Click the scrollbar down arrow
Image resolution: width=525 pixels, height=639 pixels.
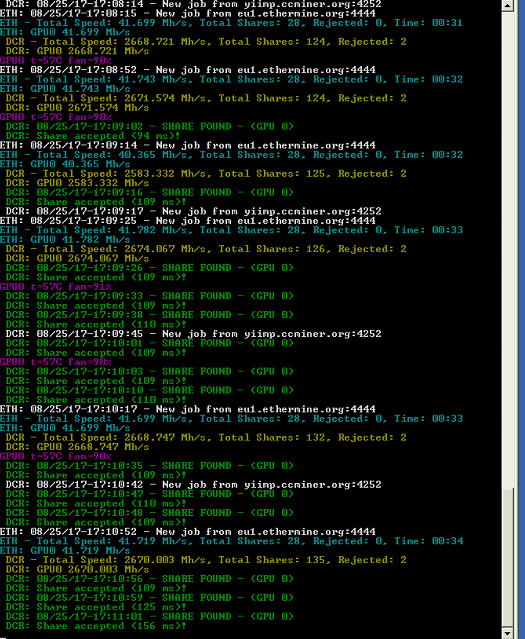(507, 633)
